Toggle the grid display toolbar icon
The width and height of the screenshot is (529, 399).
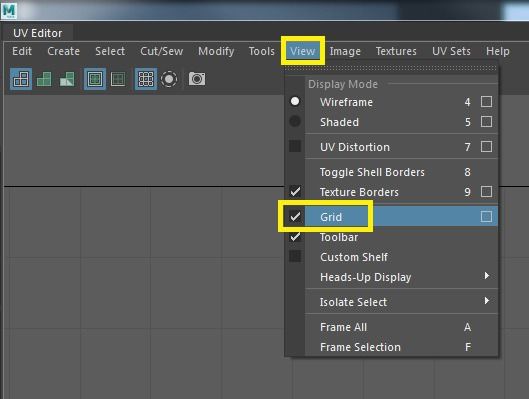pyautogui.click(x=146, y=79)
